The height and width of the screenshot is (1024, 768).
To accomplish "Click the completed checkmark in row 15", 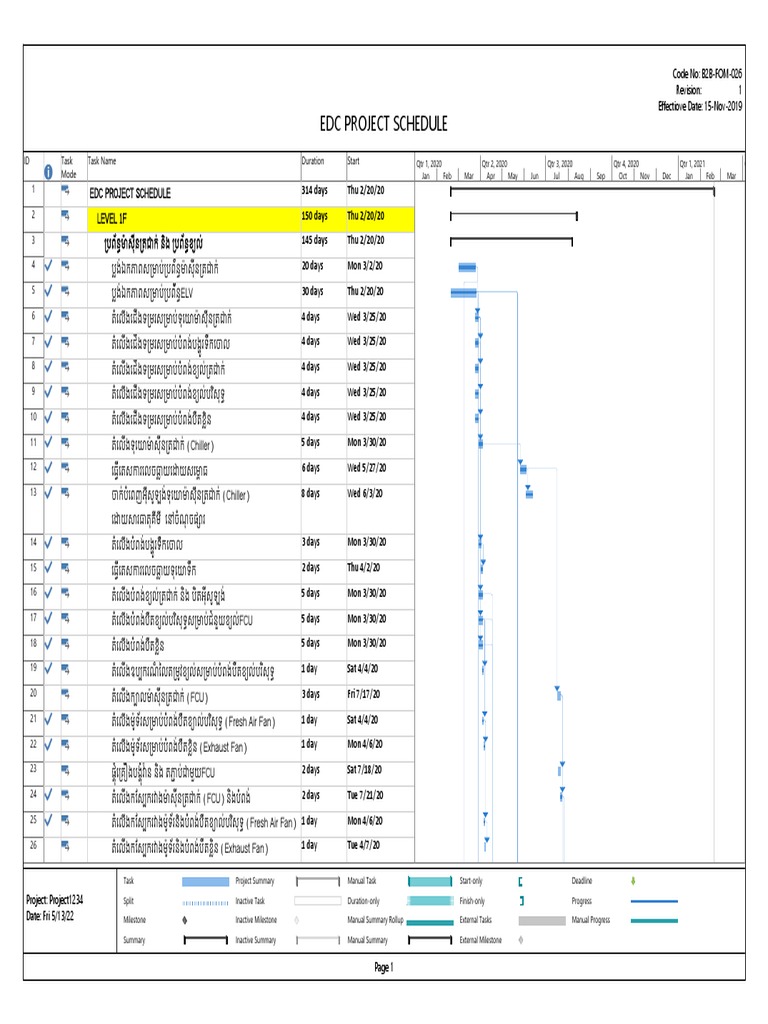I will 48,568.
